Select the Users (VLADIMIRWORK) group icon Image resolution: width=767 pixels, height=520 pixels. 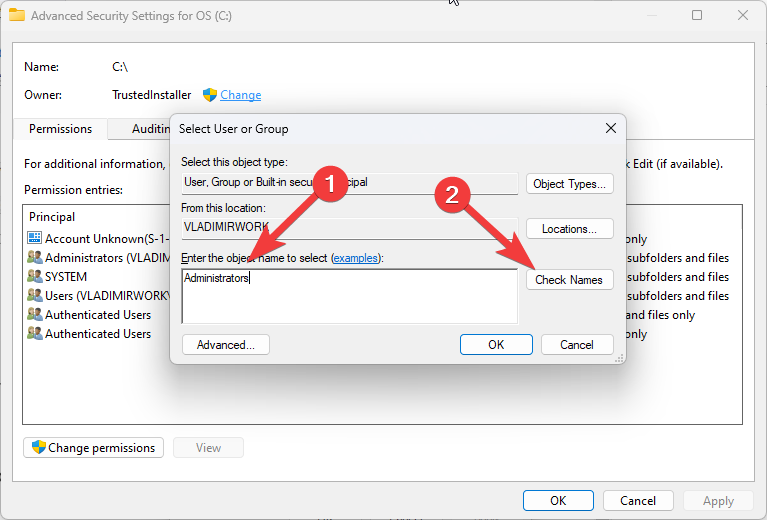[34, 296]
